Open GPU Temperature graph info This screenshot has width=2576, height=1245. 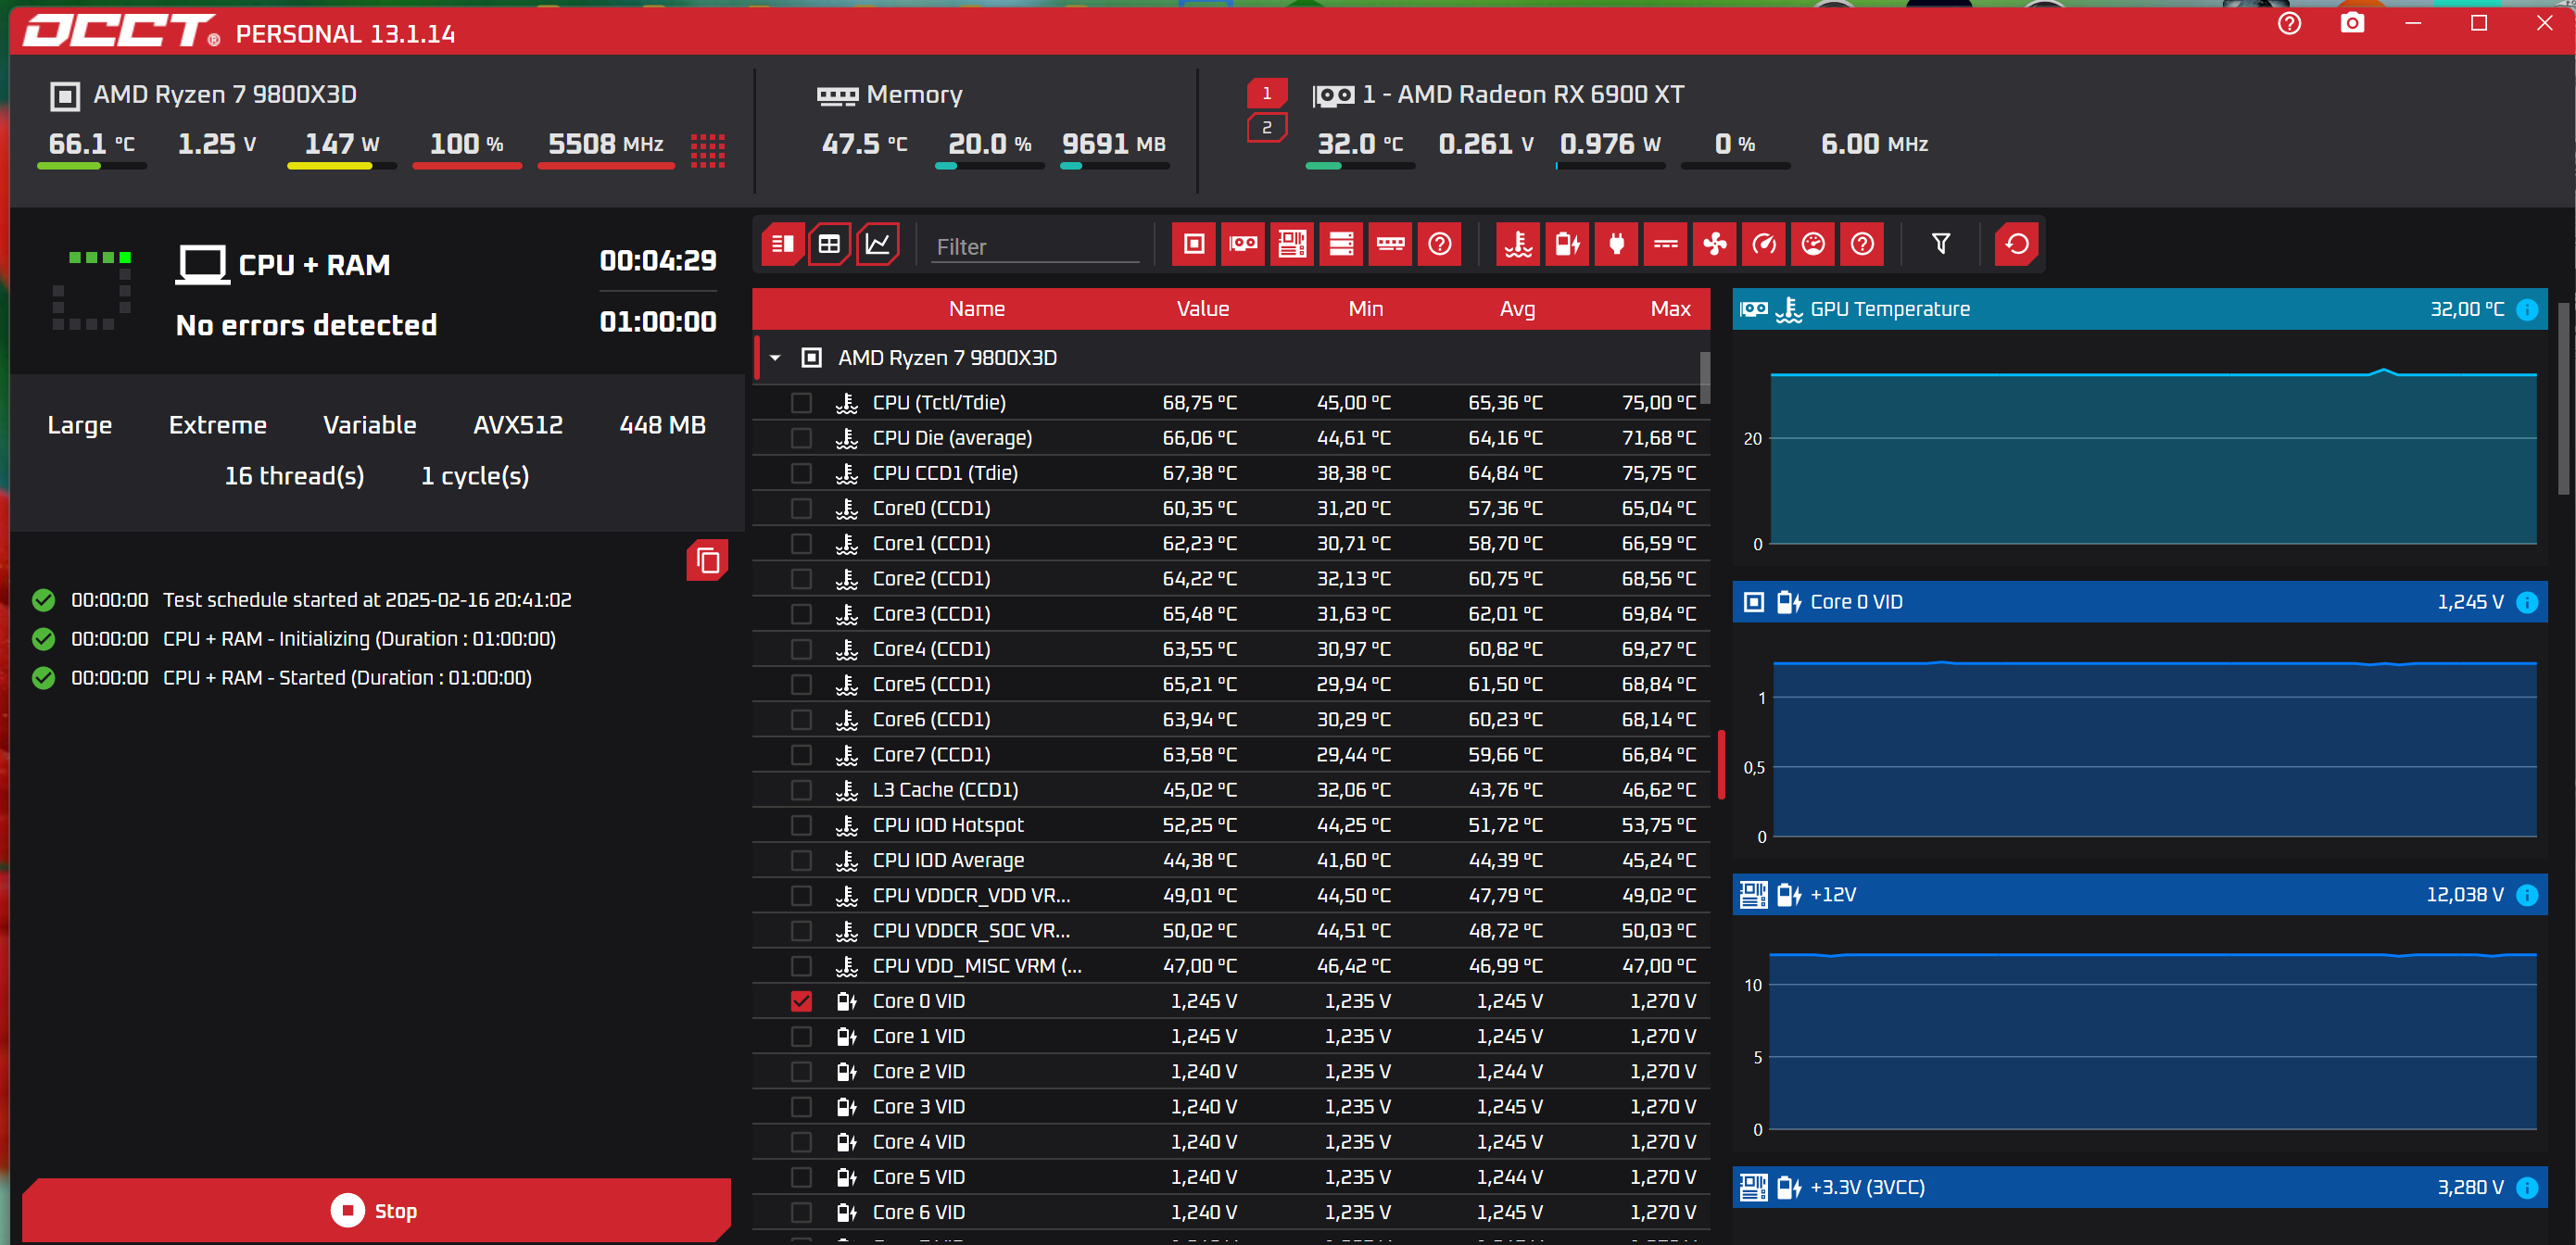pos(2526,310)
